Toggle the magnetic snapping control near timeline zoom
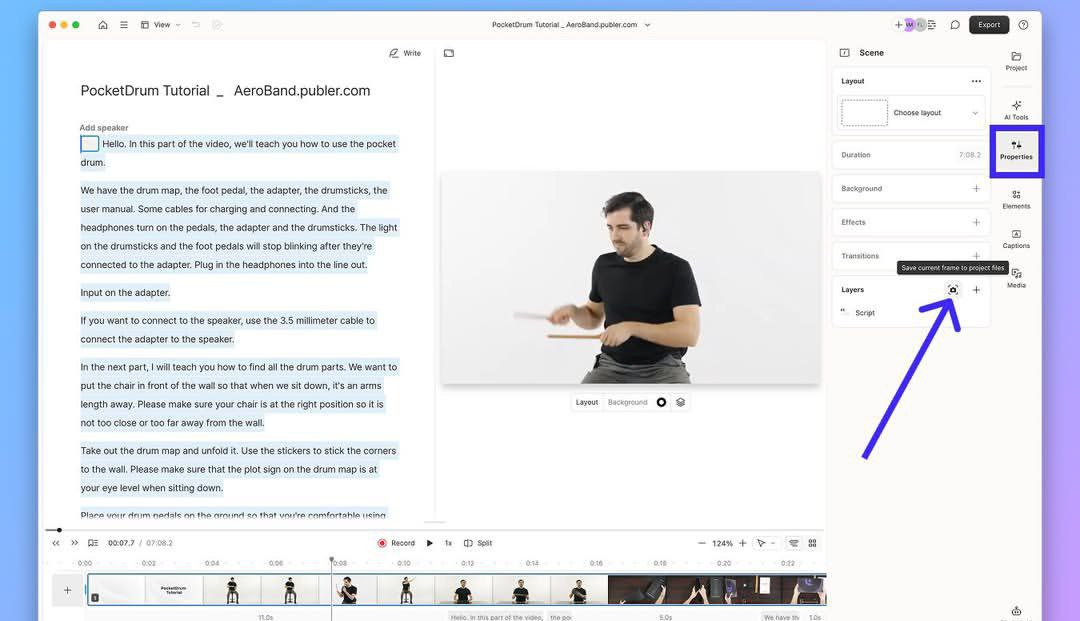This screenshot has width=1080, height=621. point(793,542)
